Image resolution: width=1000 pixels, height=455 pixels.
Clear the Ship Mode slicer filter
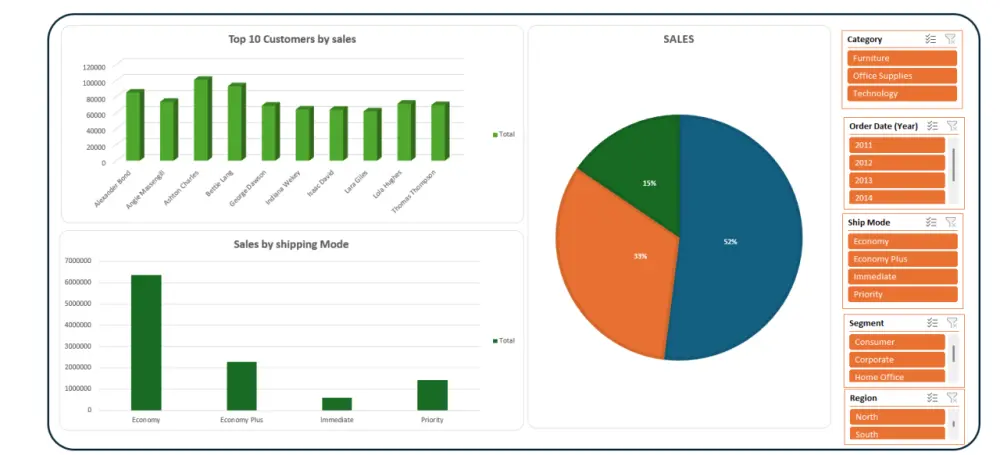pos(951,222)
